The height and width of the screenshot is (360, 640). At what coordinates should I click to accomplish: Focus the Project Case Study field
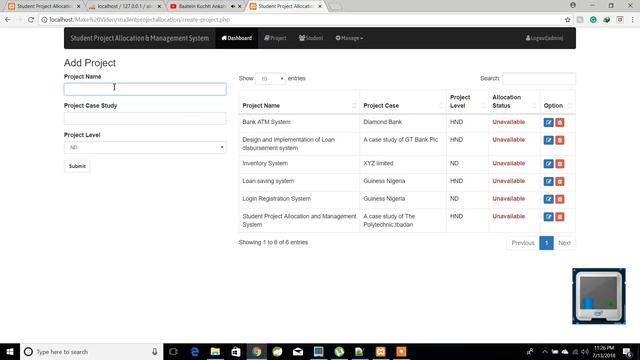[x=145, y=118]
